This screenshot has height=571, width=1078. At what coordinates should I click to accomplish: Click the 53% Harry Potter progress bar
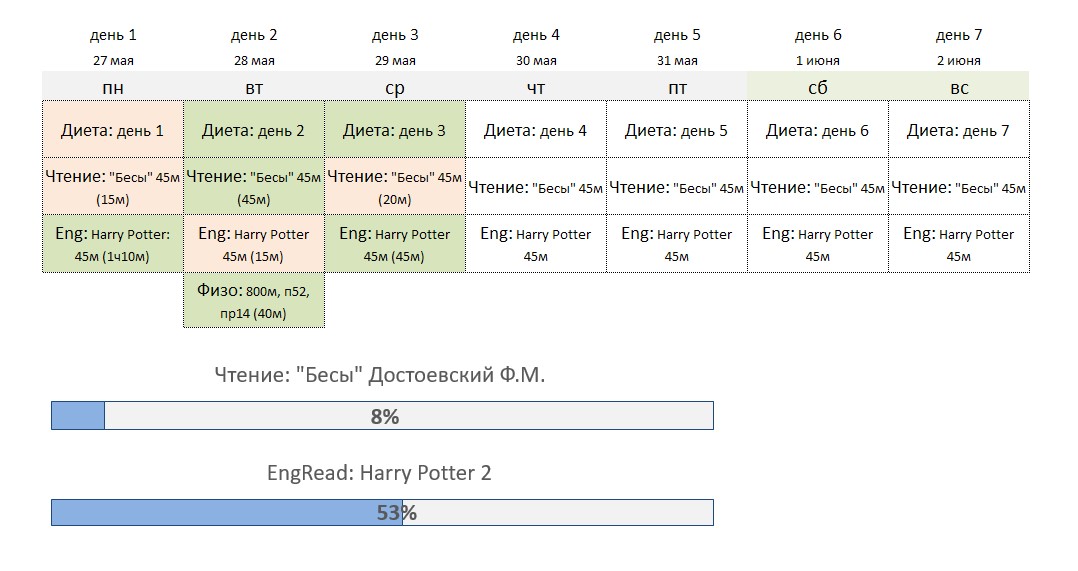(x=382, y=513)
